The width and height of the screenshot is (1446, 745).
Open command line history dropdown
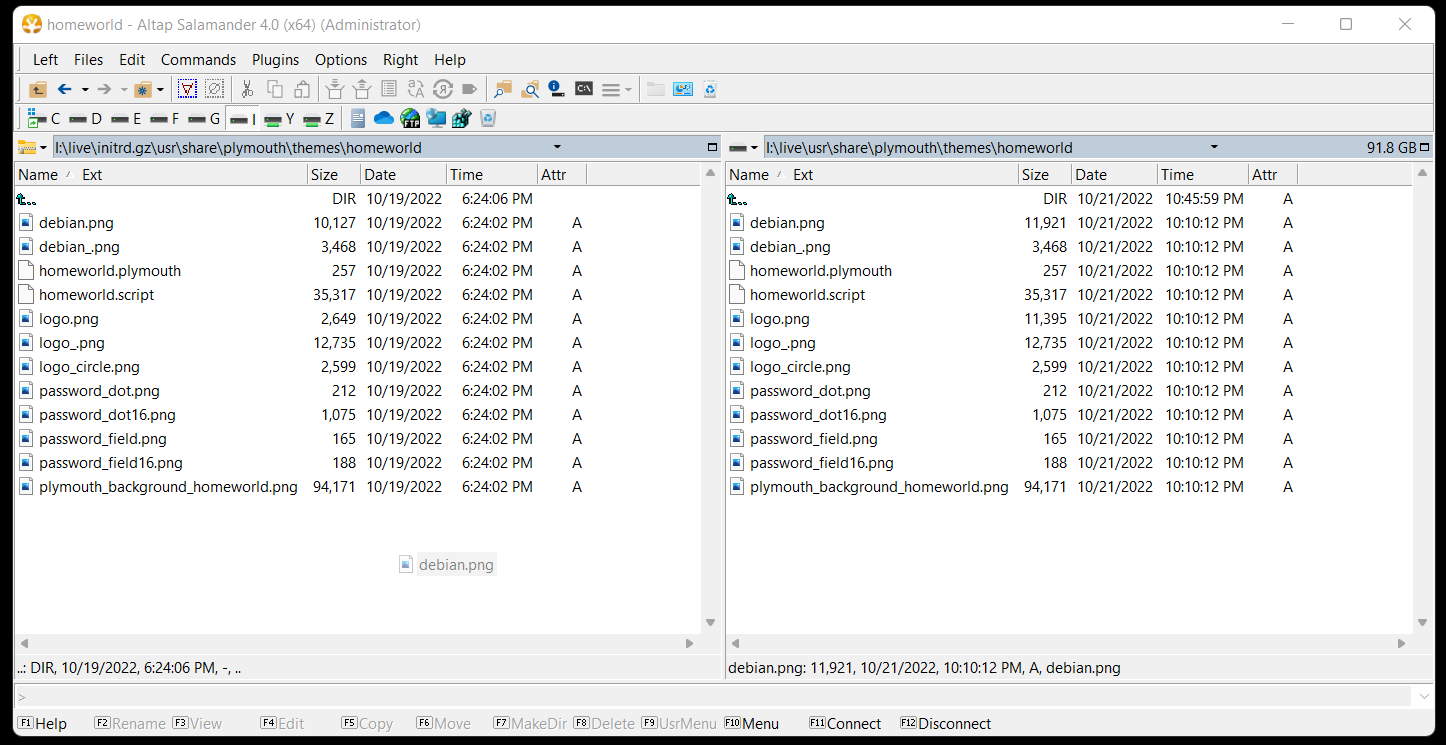coord(1423,697)
